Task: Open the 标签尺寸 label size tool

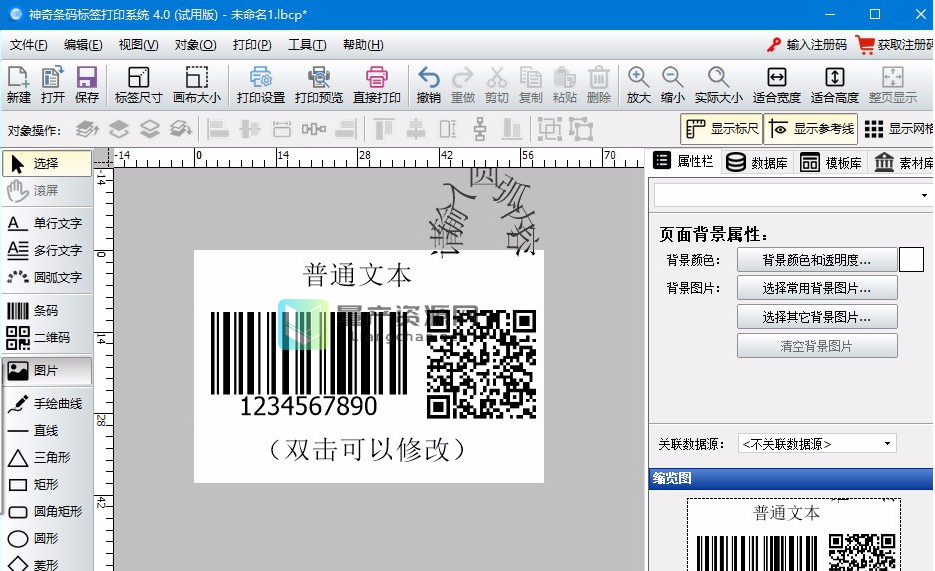Action: click(138, 85)
